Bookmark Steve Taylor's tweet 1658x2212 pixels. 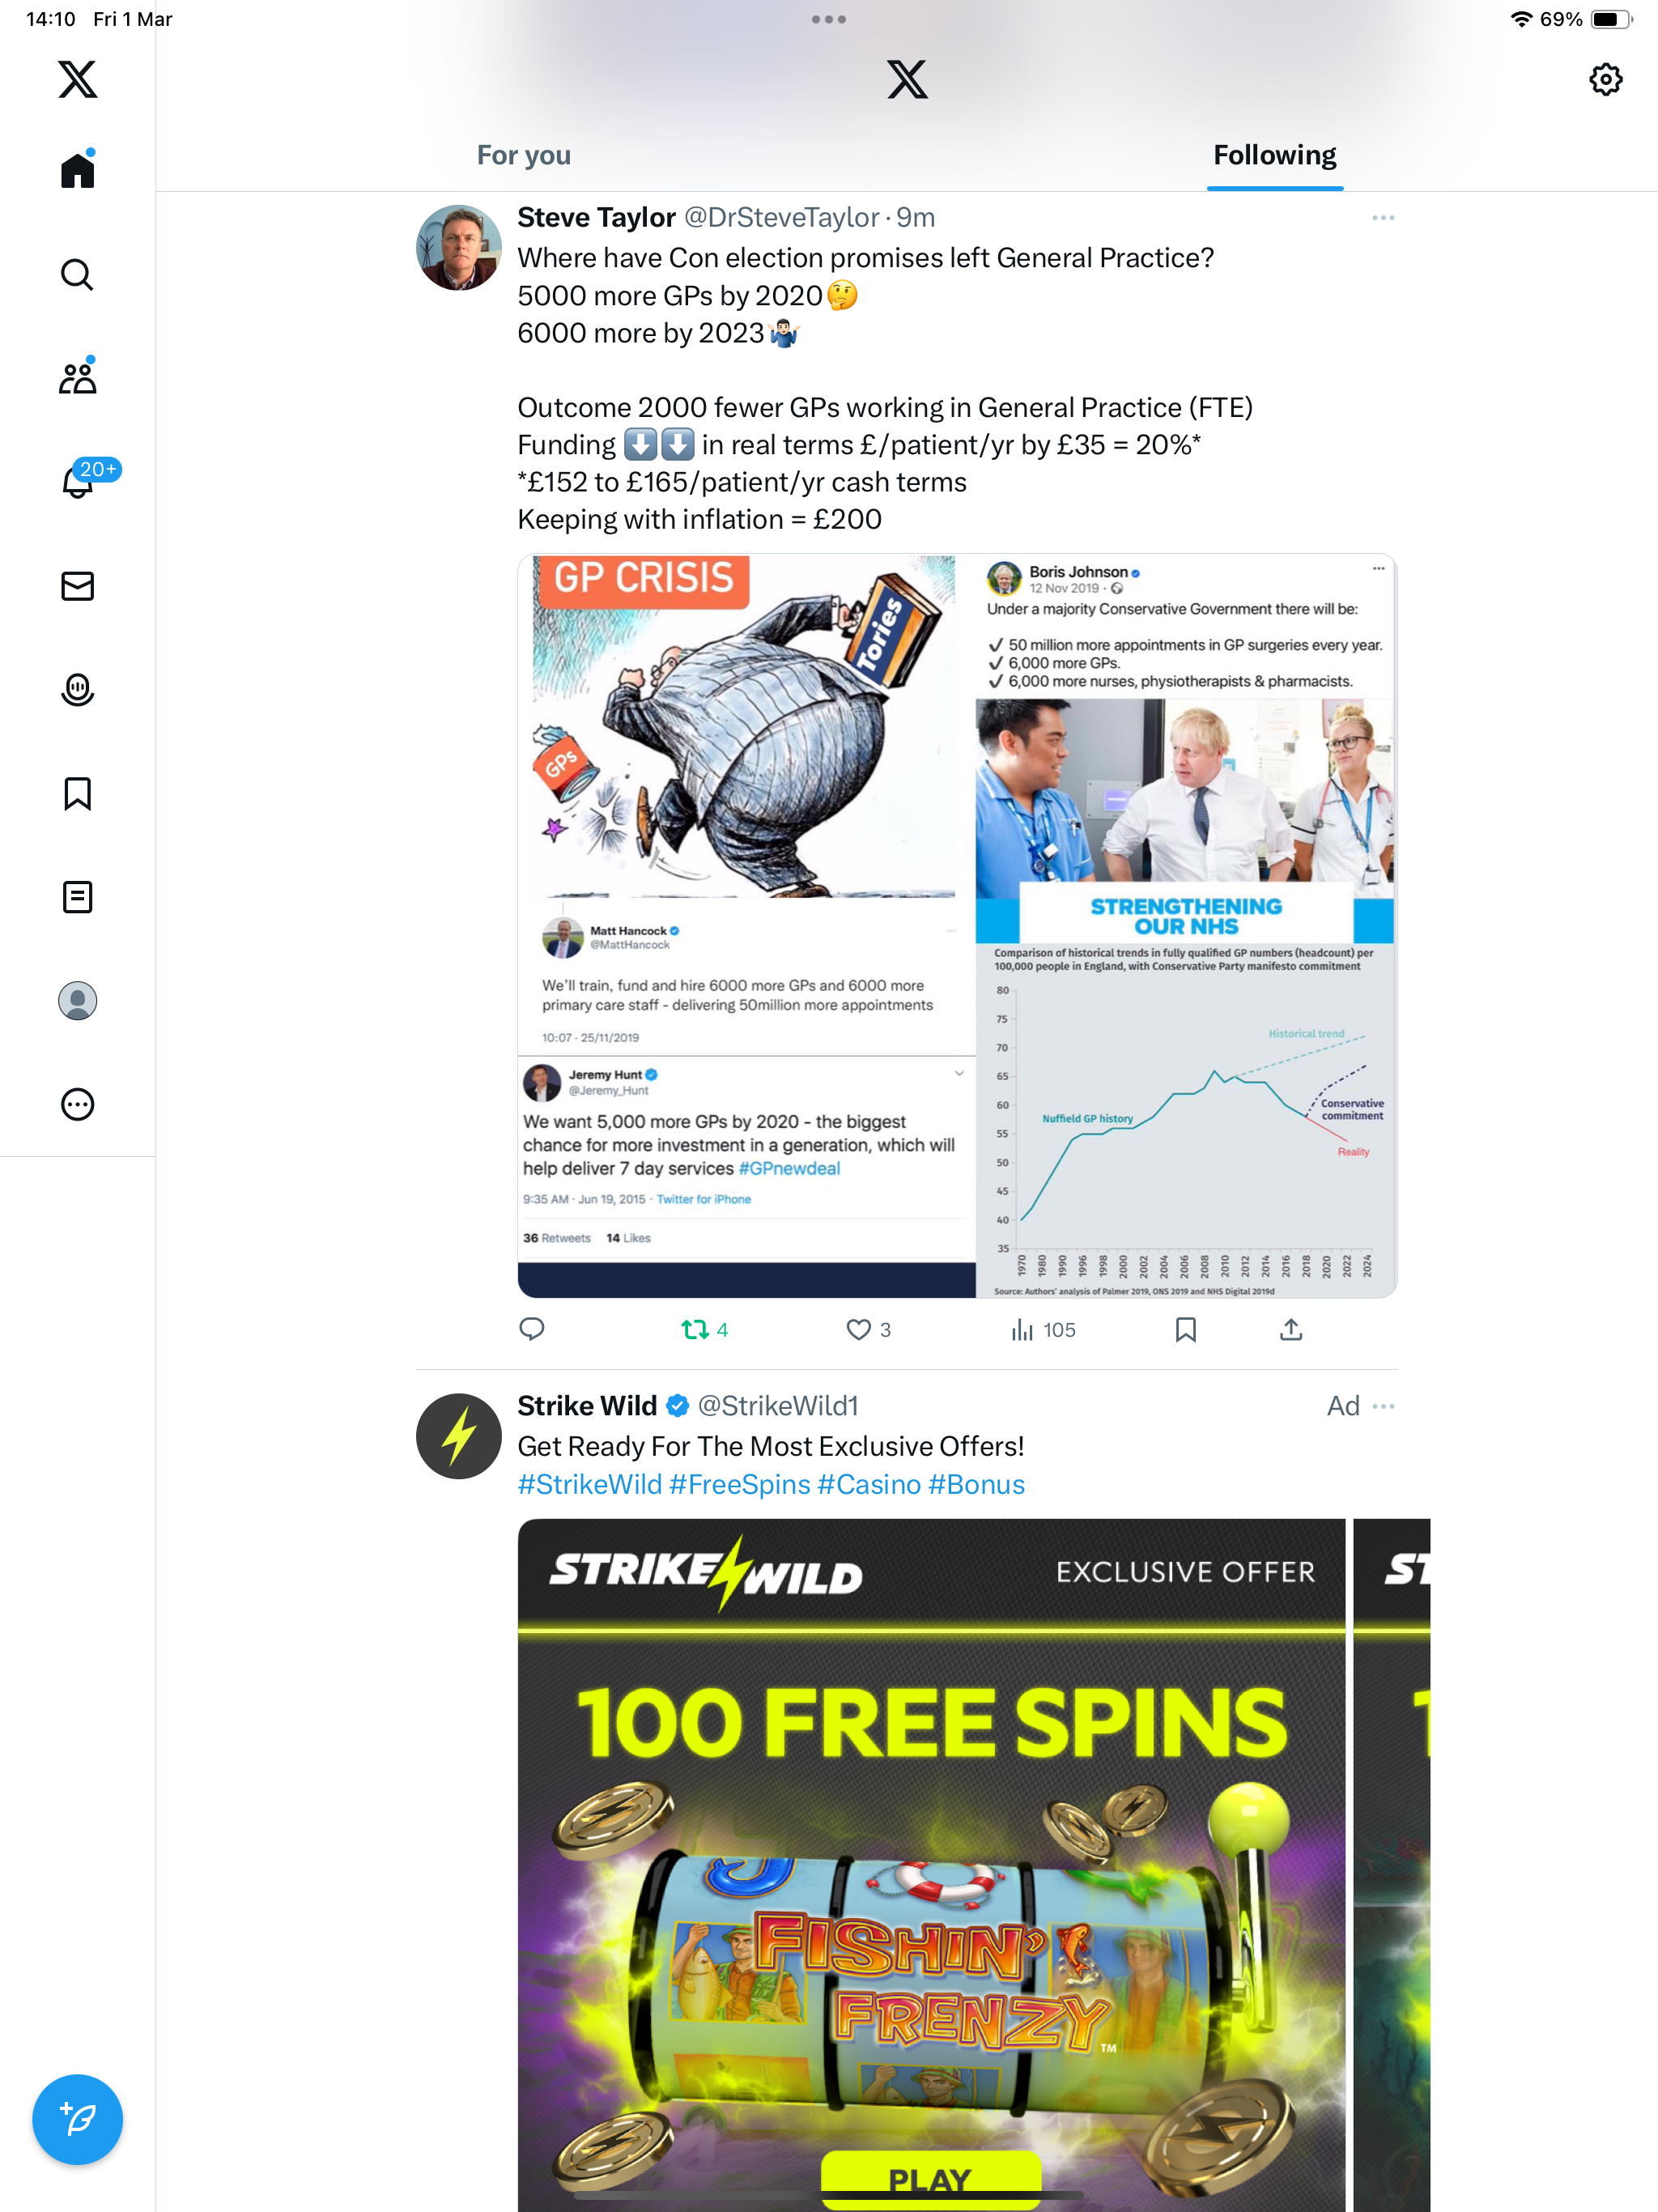1186,1329
